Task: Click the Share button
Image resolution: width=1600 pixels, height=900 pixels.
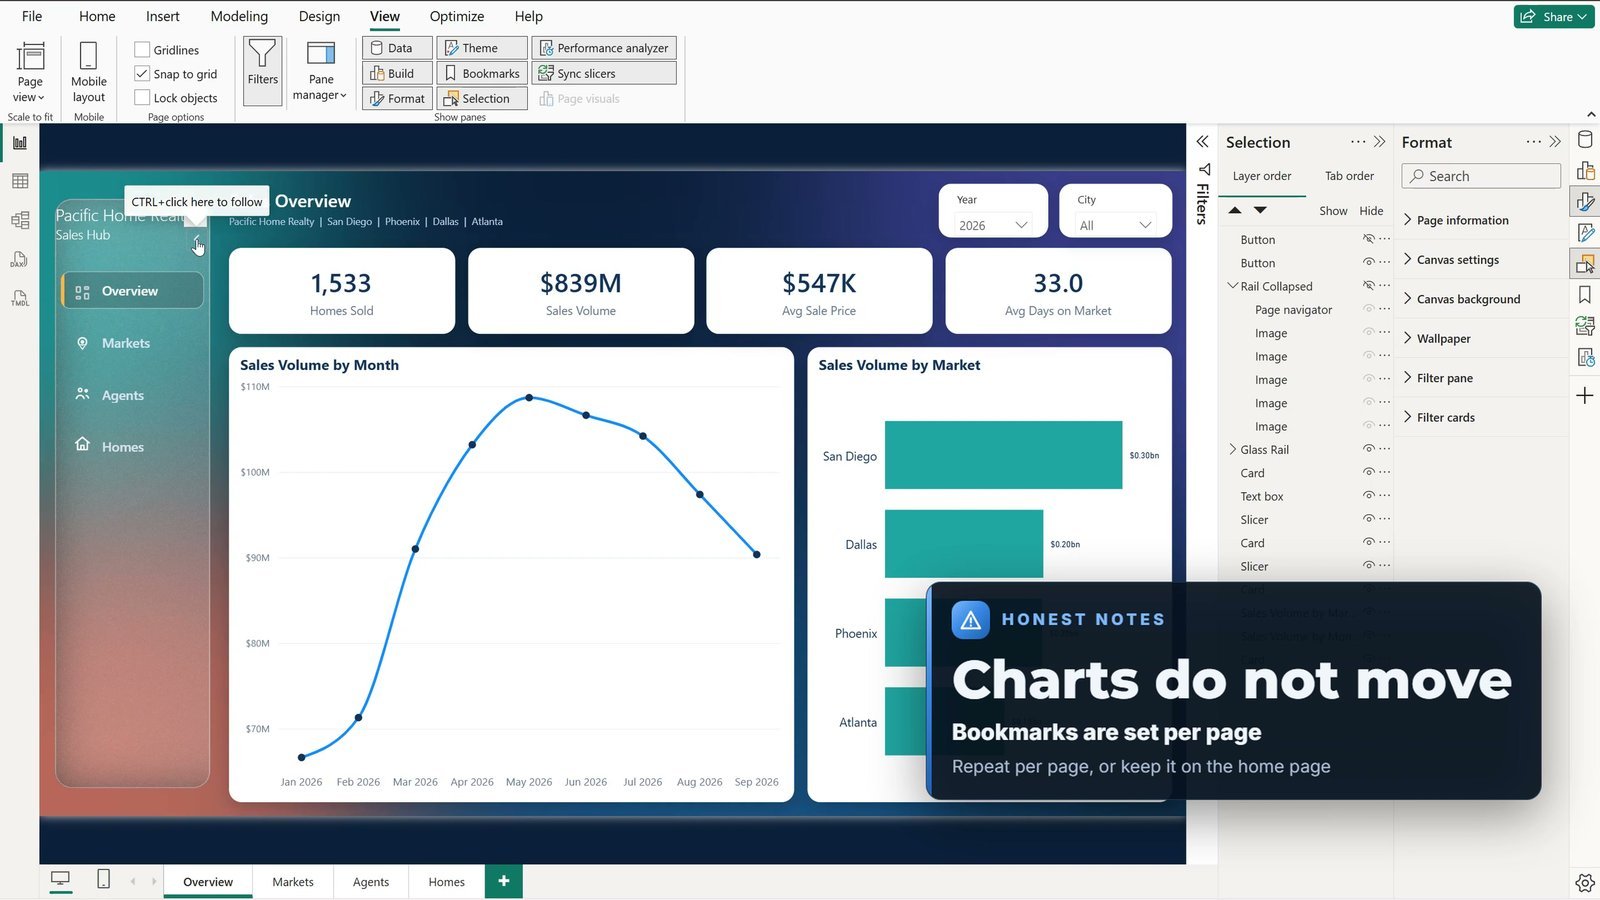Action: (x=1553, y=16)
